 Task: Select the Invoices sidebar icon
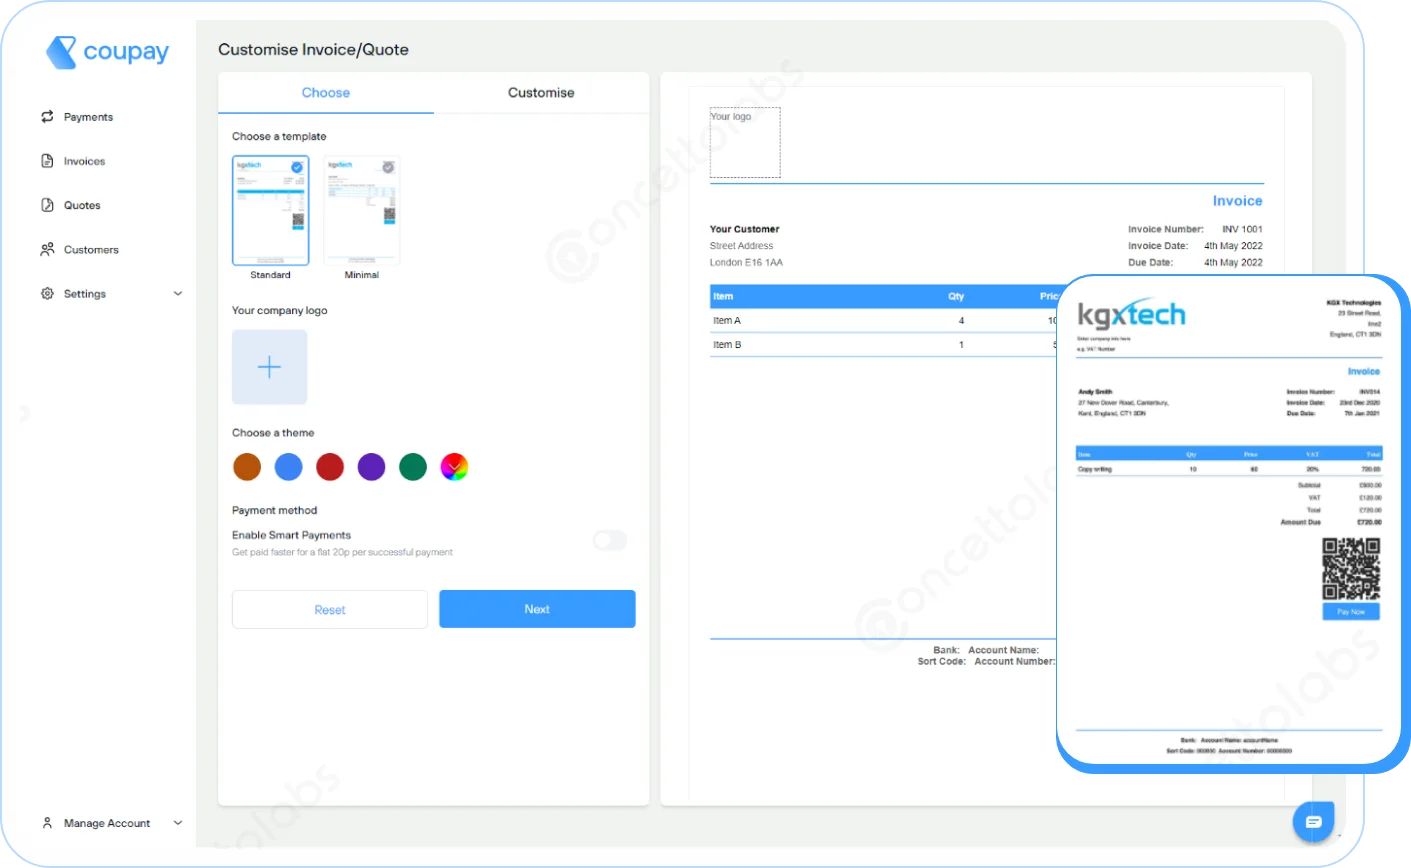(46, 160)
